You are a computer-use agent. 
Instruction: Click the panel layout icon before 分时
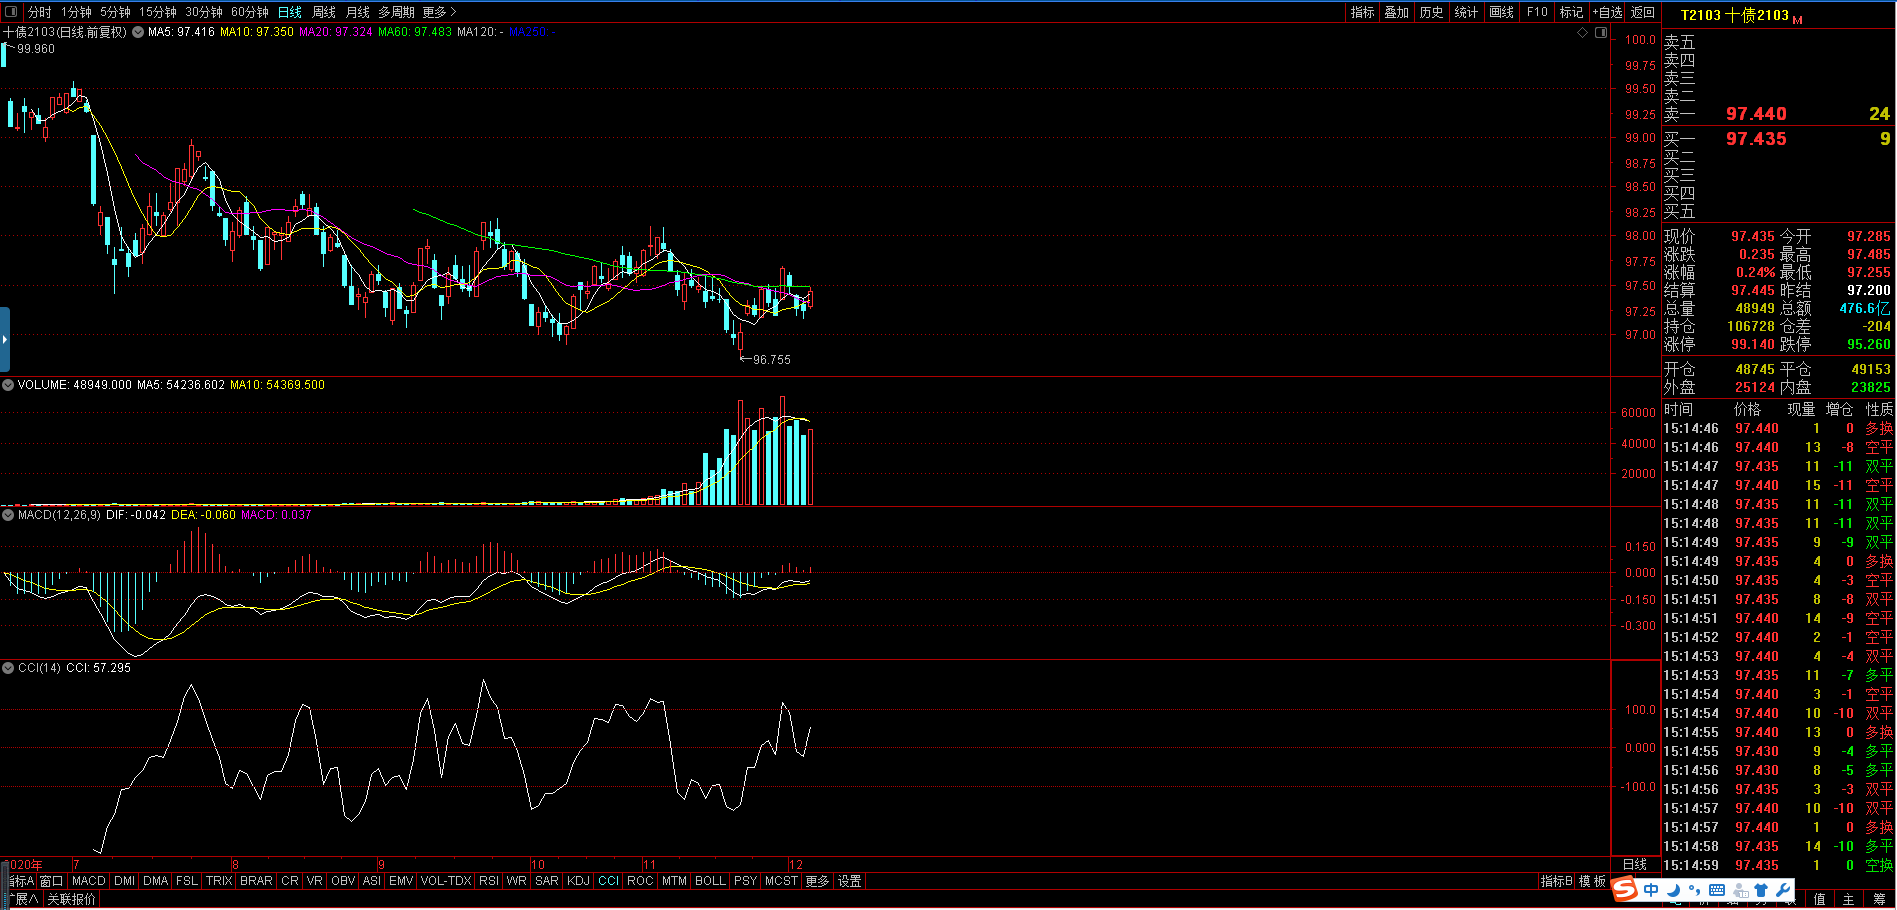pos(11,12)
